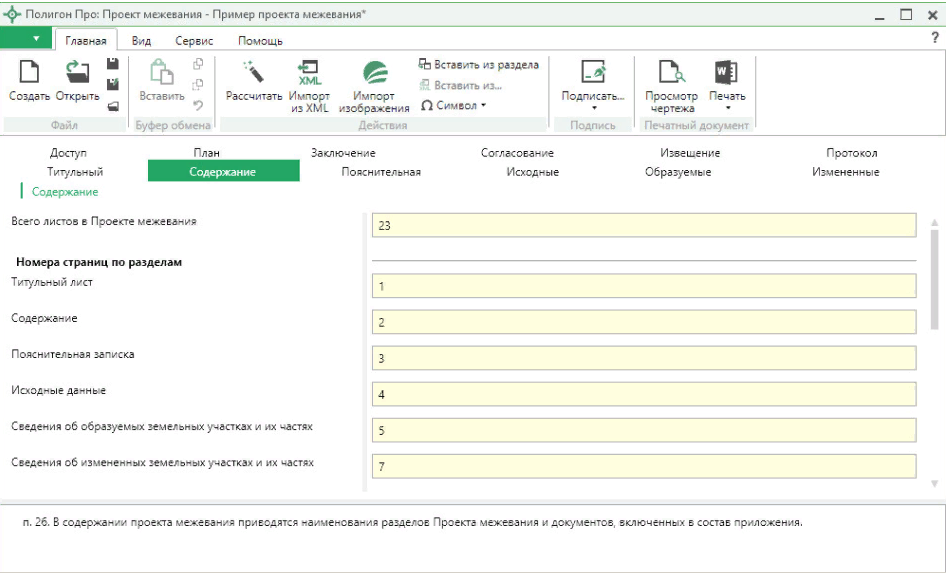Click the Всего листов field containing 23
The height and width of the screenshot is (573, 946).
coord(643,226)
